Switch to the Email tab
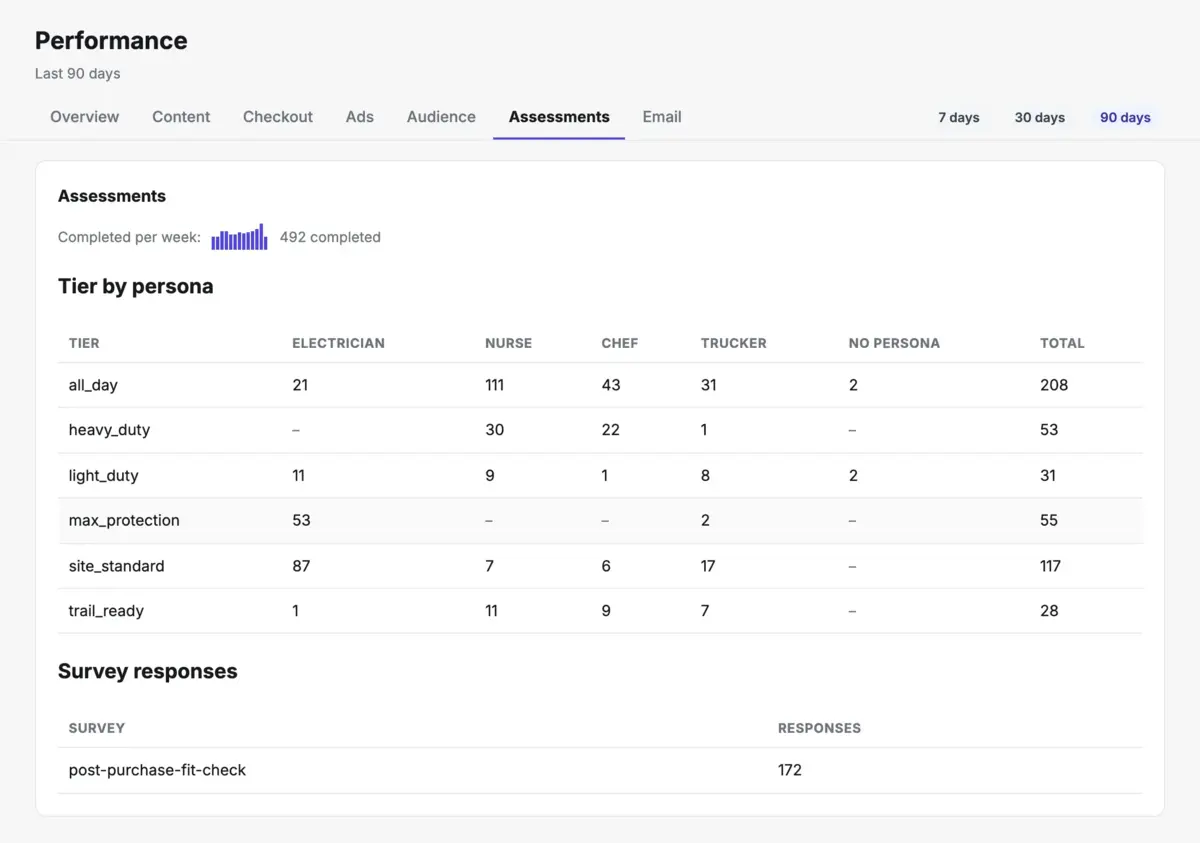1200x843 pixels. [662, 117]
